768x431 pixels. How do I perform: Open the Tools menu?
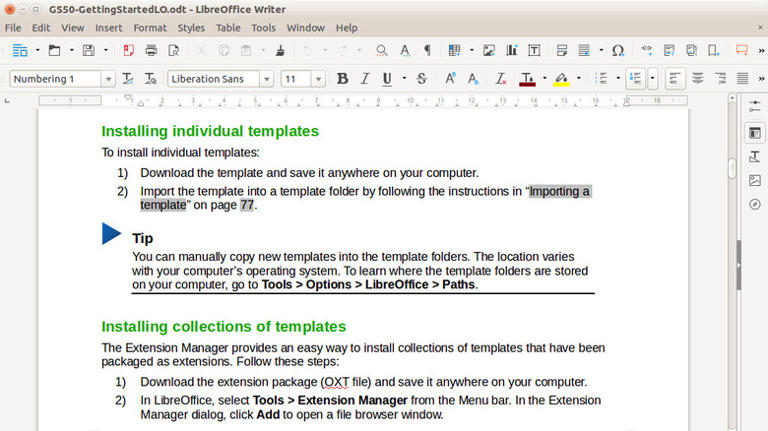[263, 28]
